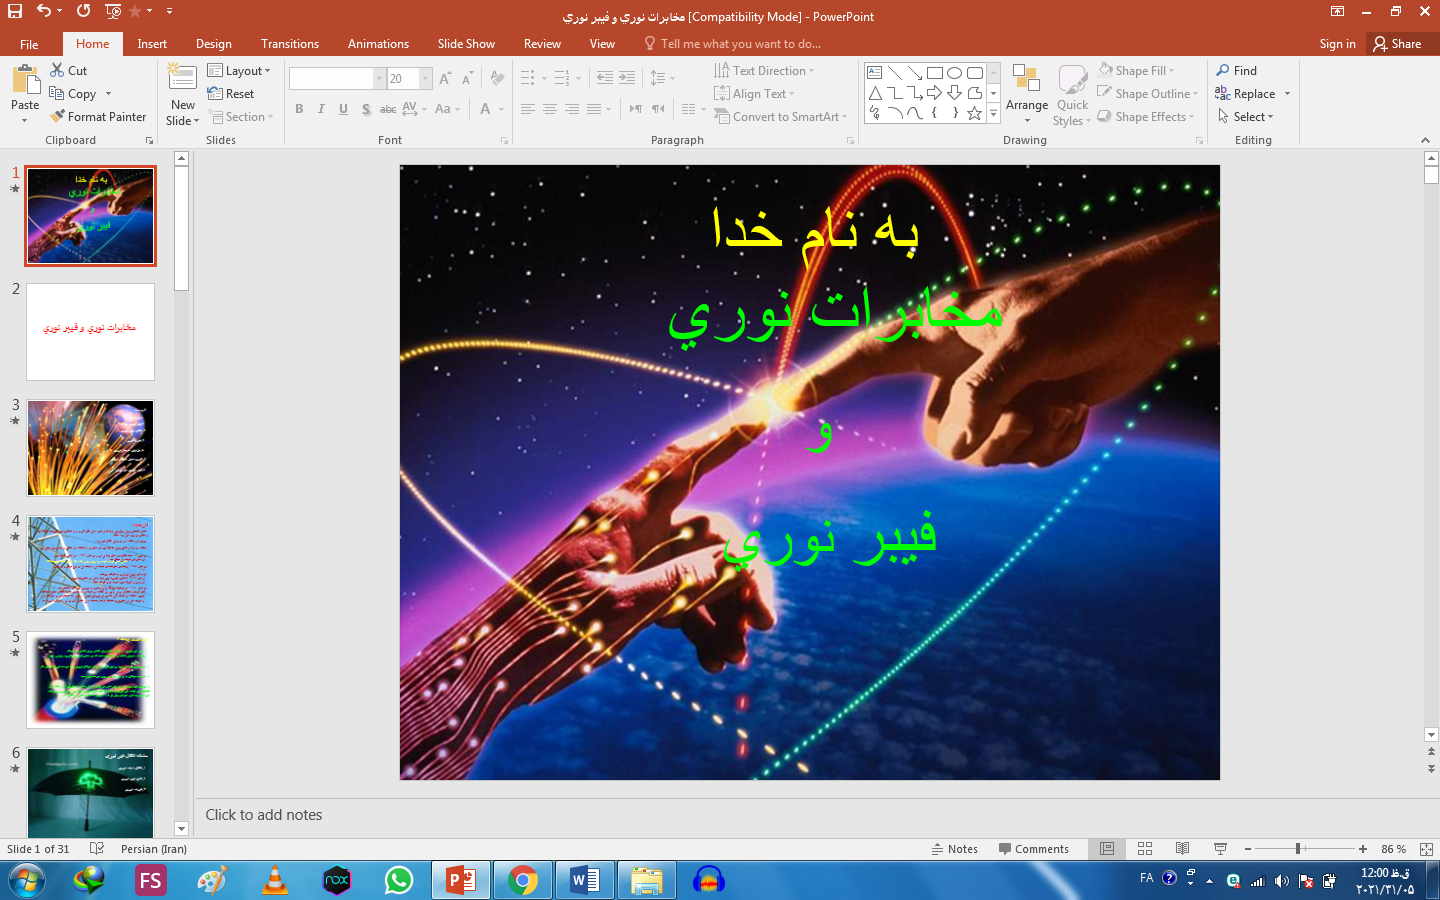Expand the Select dropdown in Editing
The image size is (1440, 900).
click(1246, 117)
